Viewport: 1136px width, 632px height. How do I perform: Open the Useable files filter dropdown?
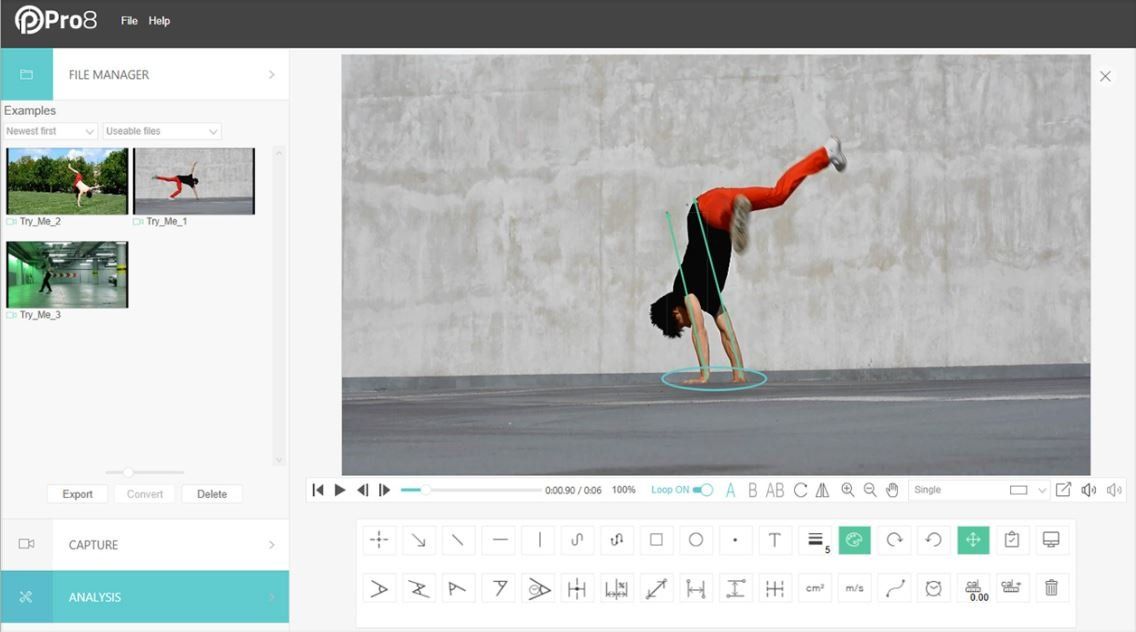coord(162,131)
